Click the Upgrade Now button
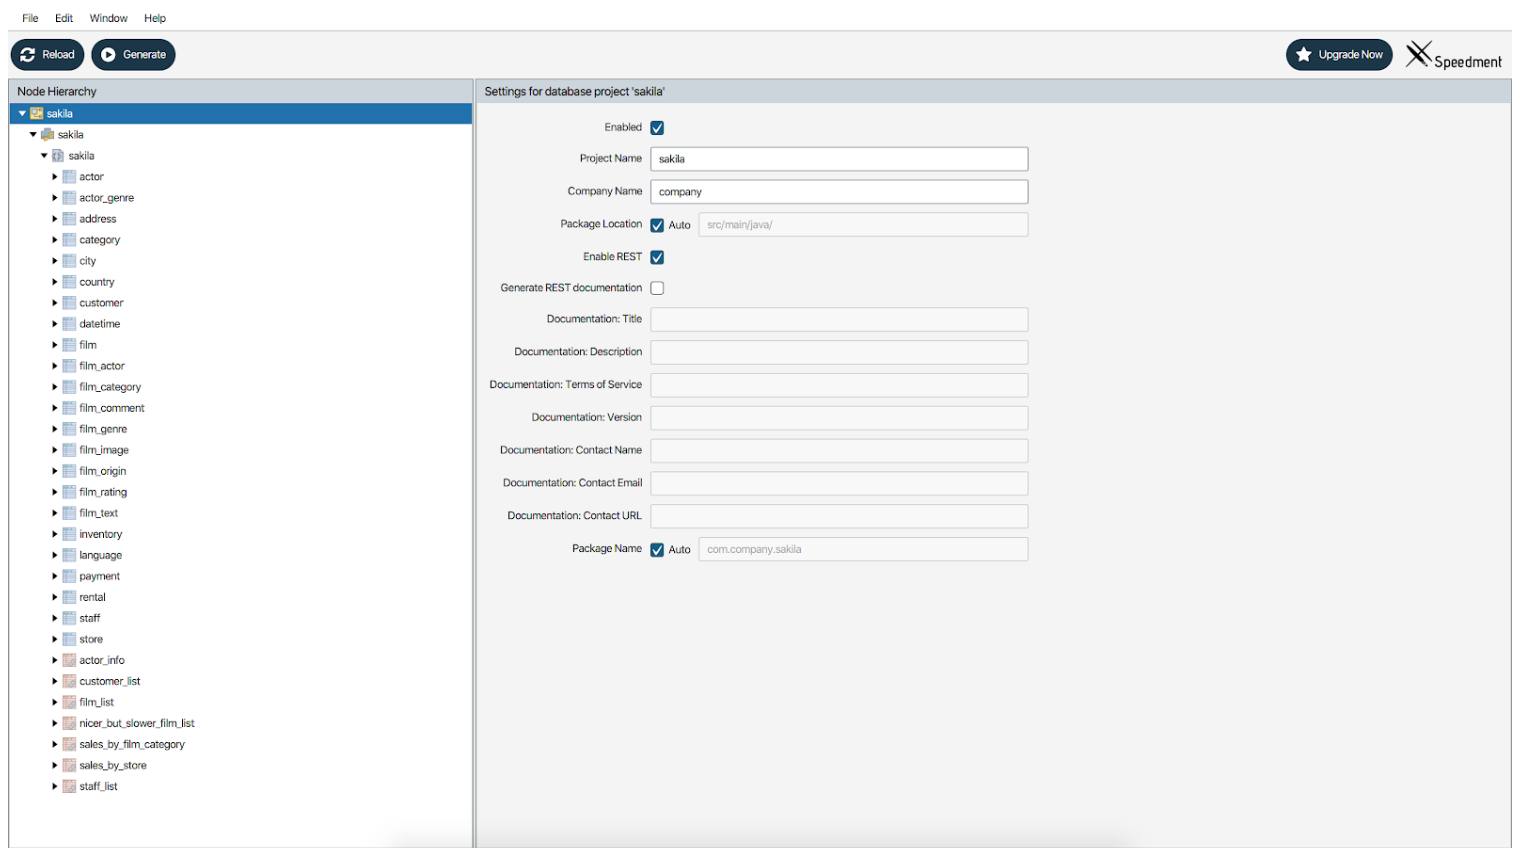Viewport: 1520px width, 862px height. point(1339,54)
